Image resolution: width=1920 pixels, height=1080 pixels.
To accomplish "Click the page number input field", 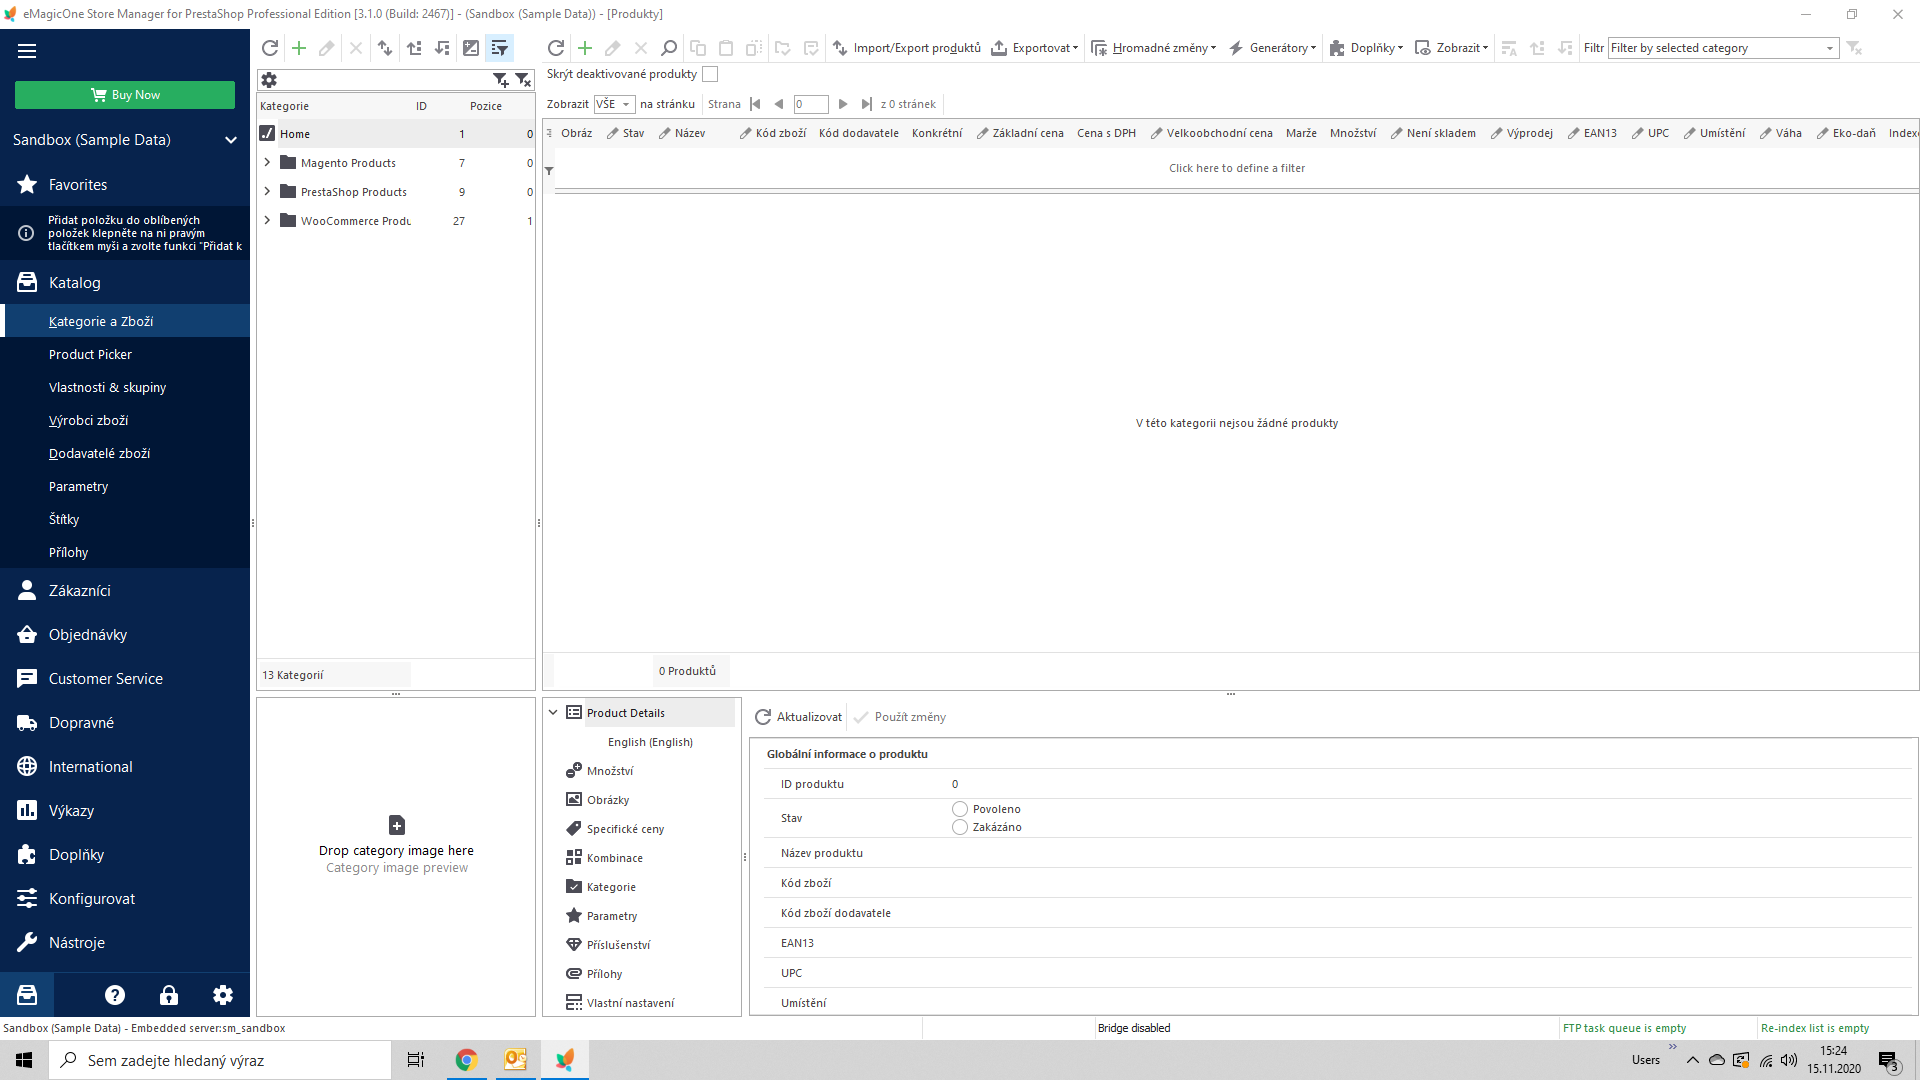I will [810, 104].
